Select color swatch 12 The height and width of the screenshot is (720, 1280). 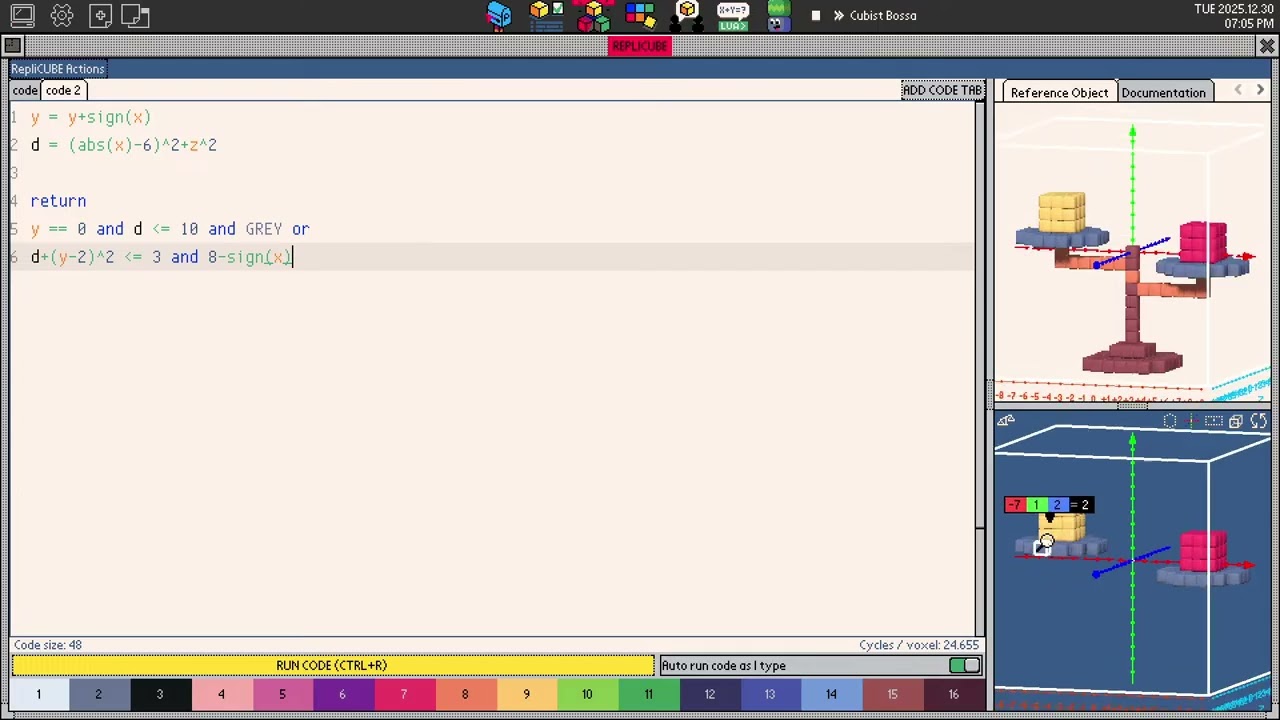point(709,694)
